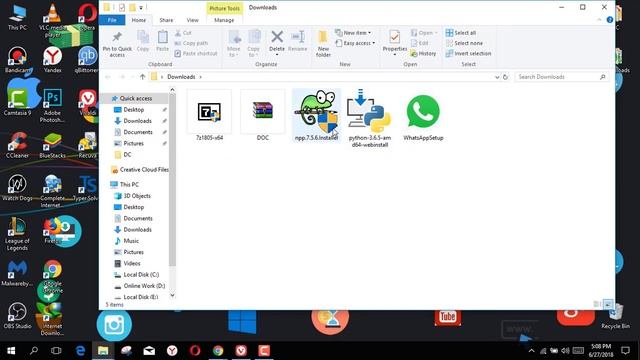Open file Properties from the ribbon
This screenshot has height=360, width=640.
395,42
